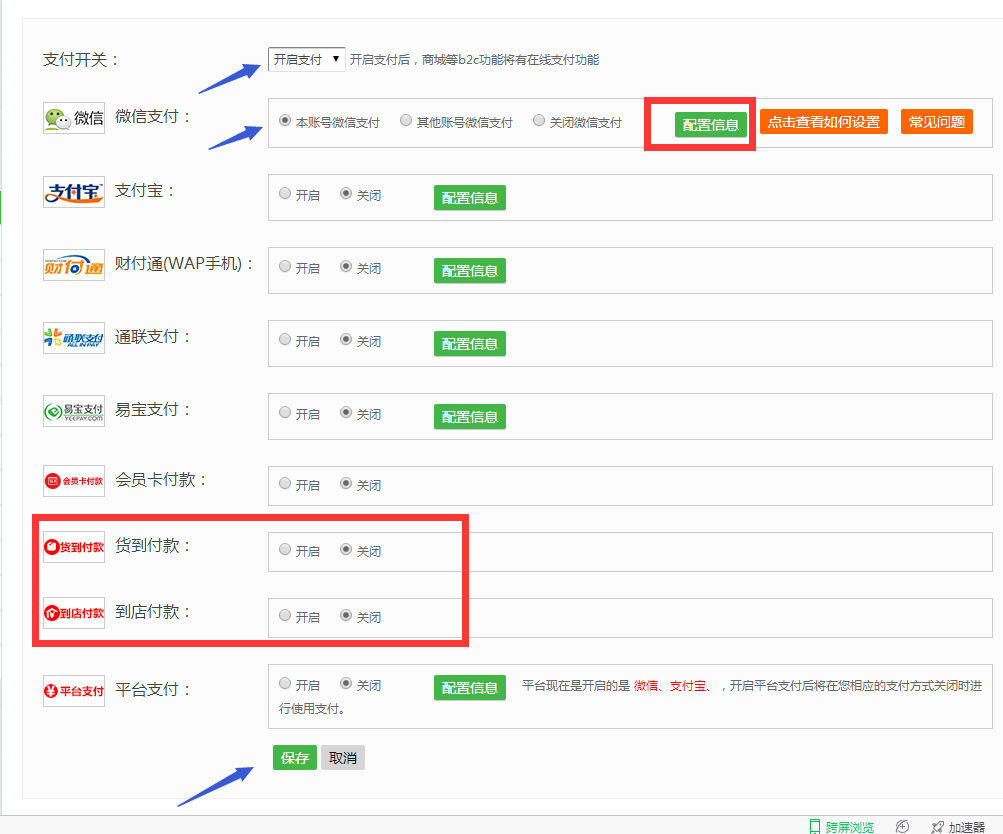Select the 关闭微信支付 radio button

tap(539, 120)
